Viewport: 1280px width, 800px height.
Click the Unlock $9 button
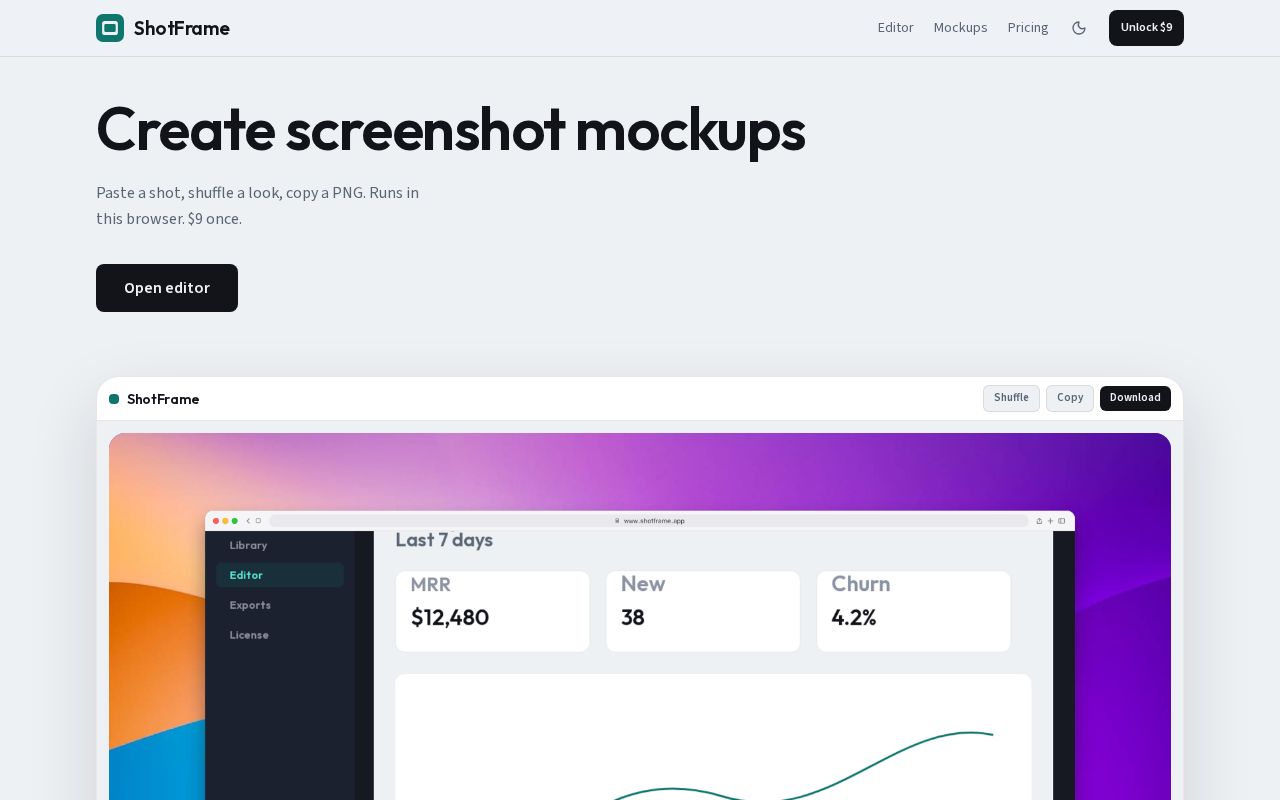[1146, 28]
